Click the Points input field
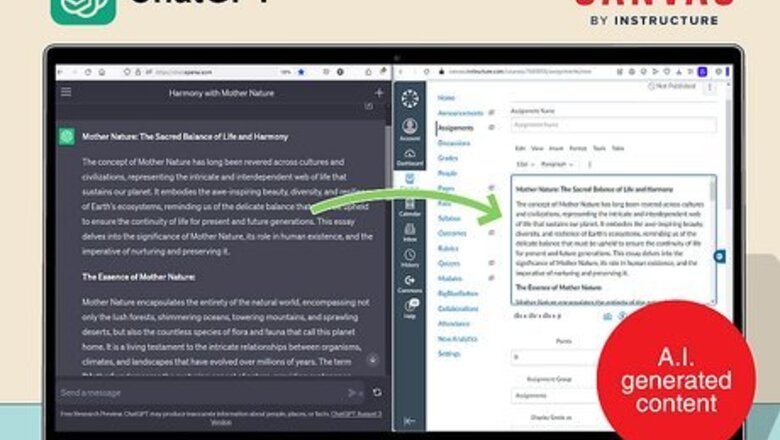780x440 pixels. coord(555,357)
